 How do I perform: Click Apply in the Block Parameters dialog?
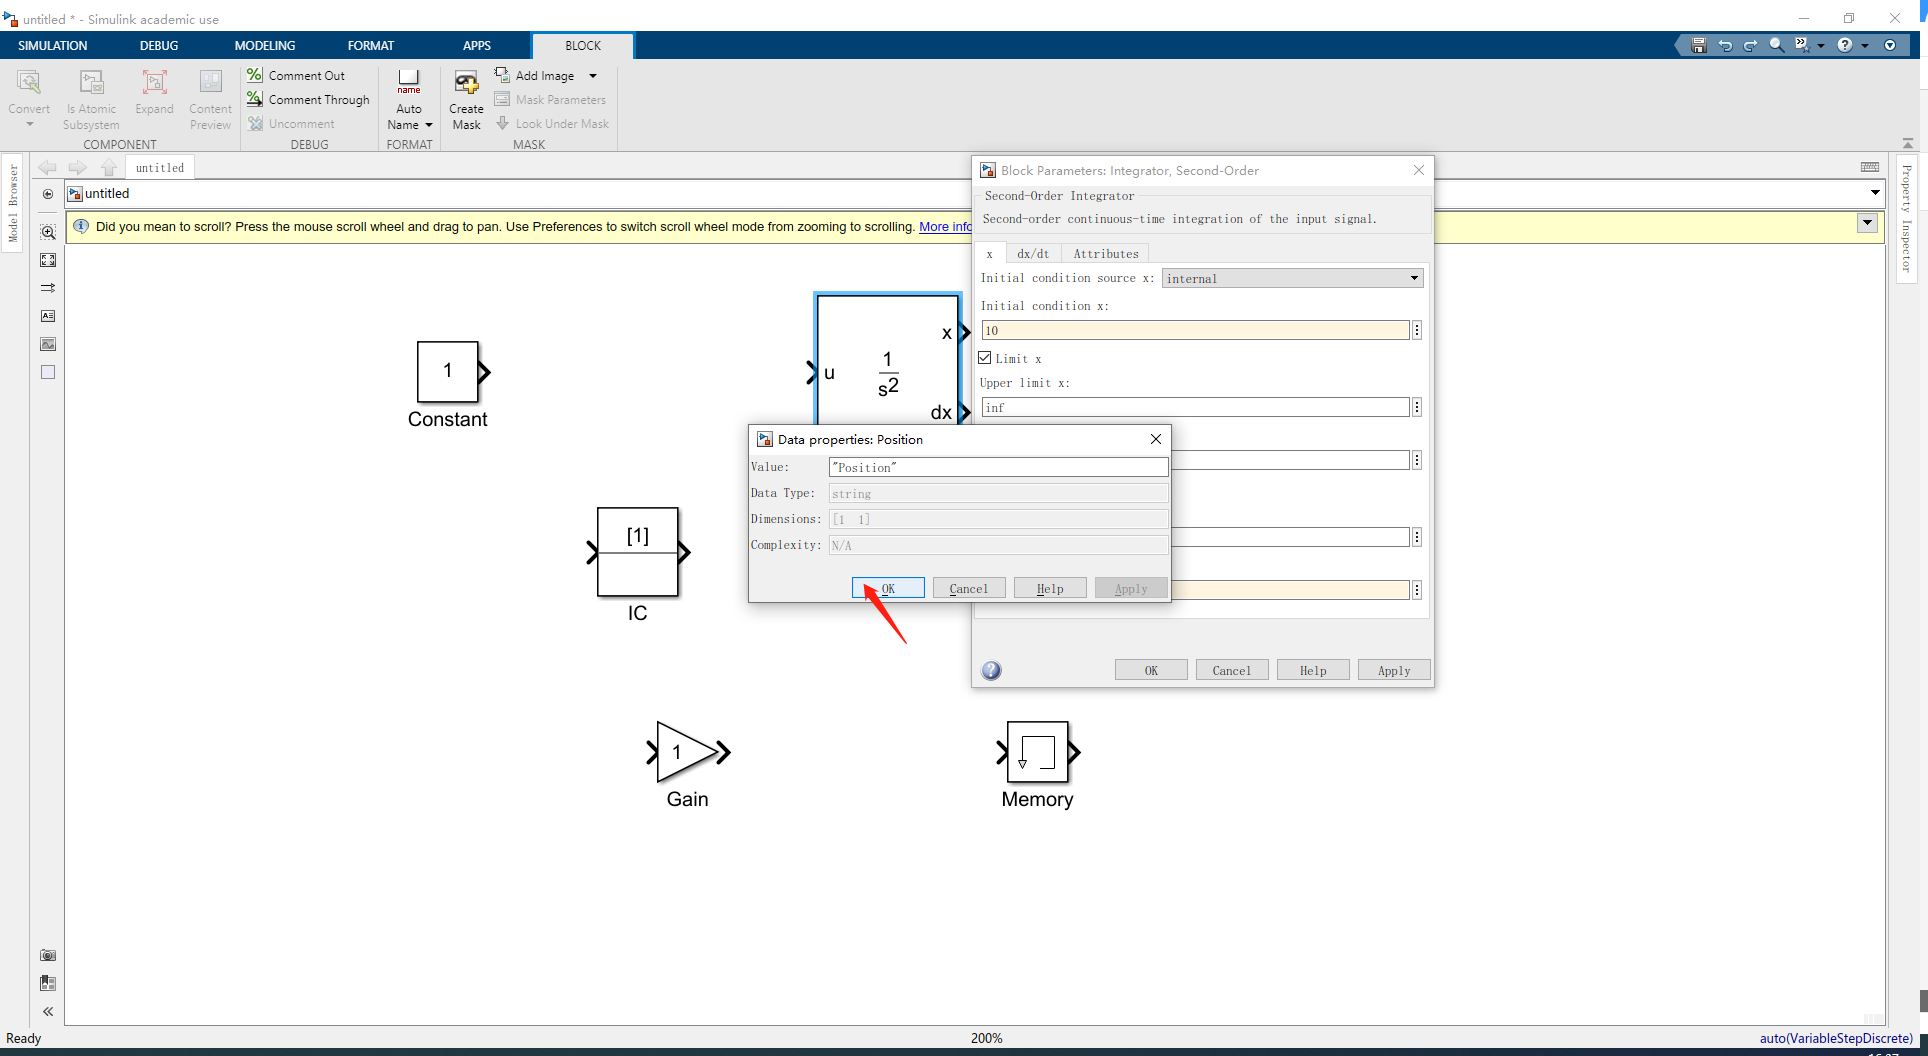click(1394, 670)
